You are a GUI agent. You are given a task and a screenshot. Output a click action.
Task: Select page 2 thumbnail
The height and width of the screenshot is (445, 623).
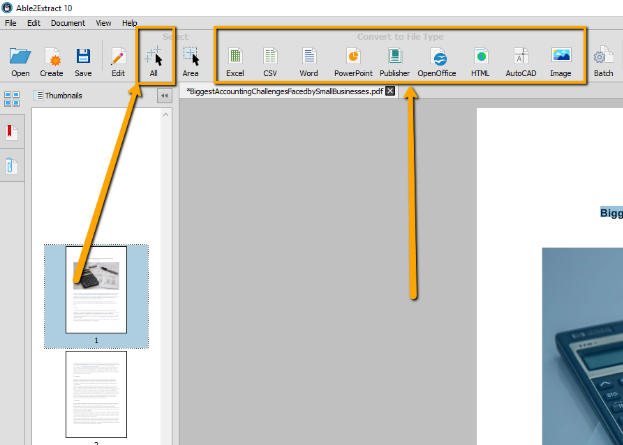96,394
